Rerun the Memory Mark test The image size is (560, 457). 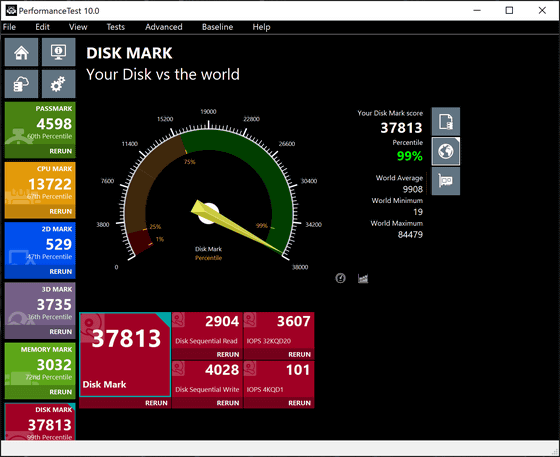[61, 392]
